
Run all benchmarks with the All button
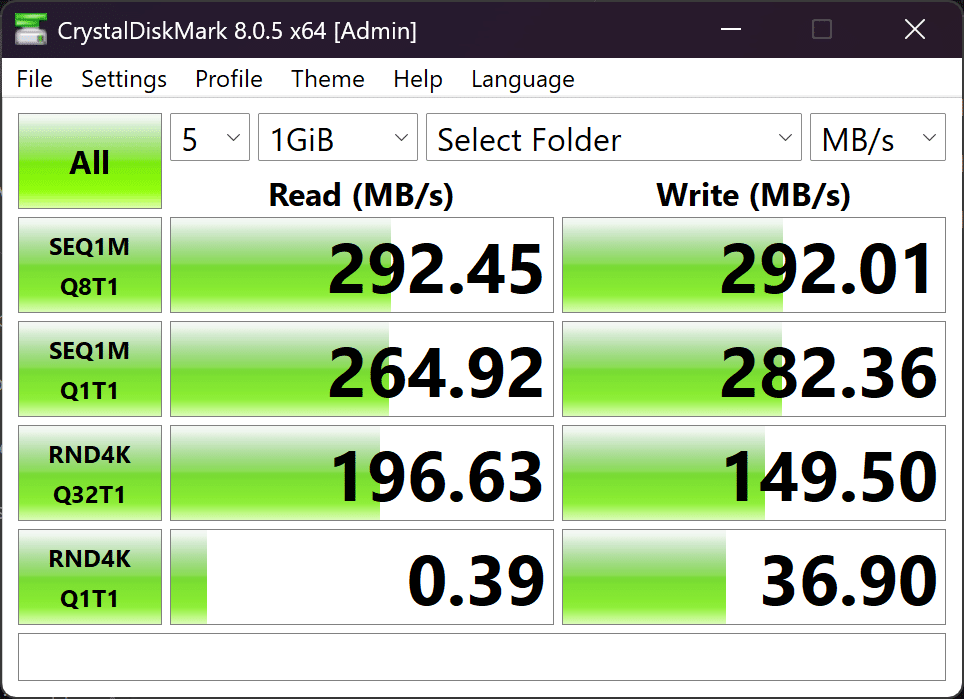coord(90,162)
